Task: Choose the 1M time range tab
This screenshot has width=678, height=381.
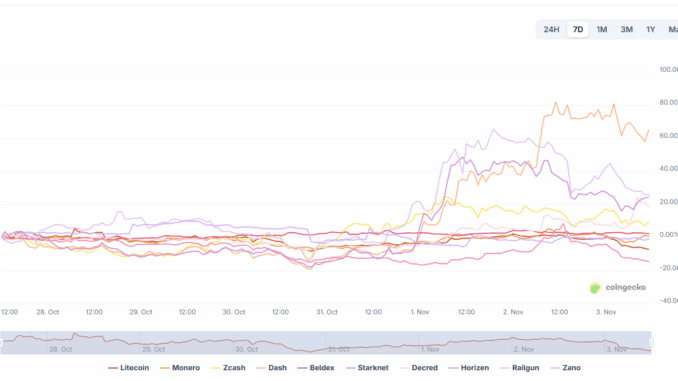Action: point(601,29)
